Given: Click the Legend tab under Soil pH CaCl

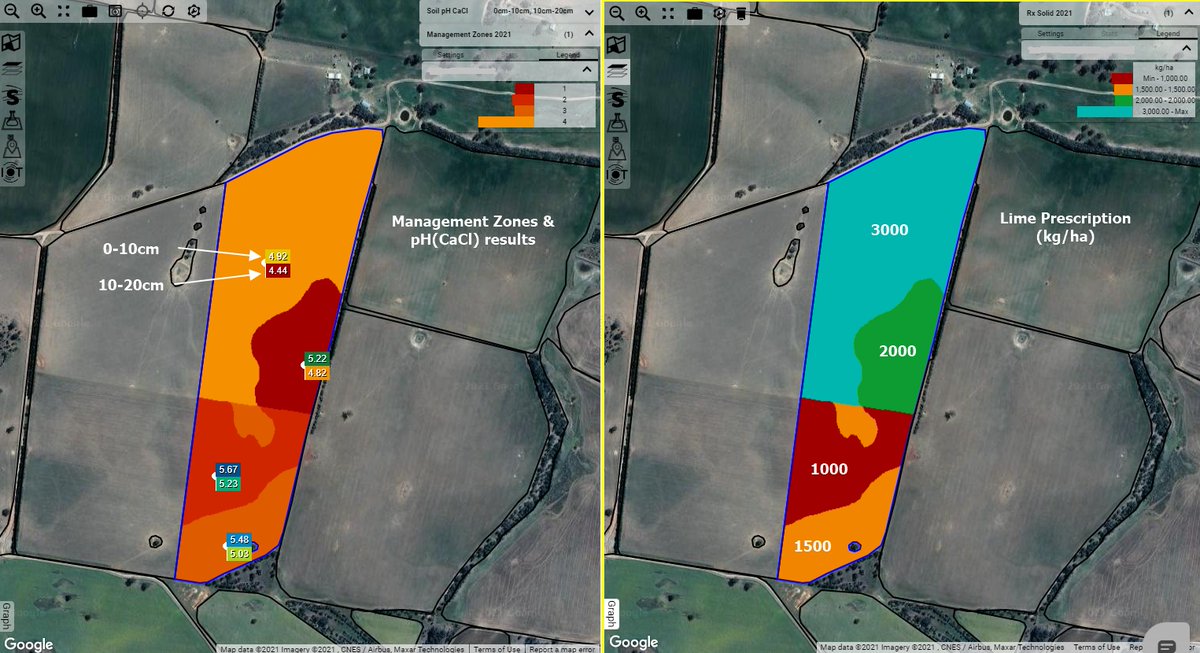Looking at the screenshot, I should pyautogui.click(x=568, y=56).
